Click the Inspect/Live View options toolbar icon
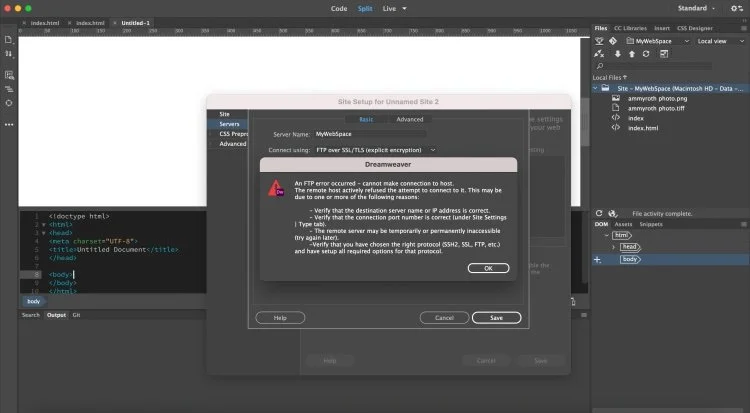 [x=9, y=75]
